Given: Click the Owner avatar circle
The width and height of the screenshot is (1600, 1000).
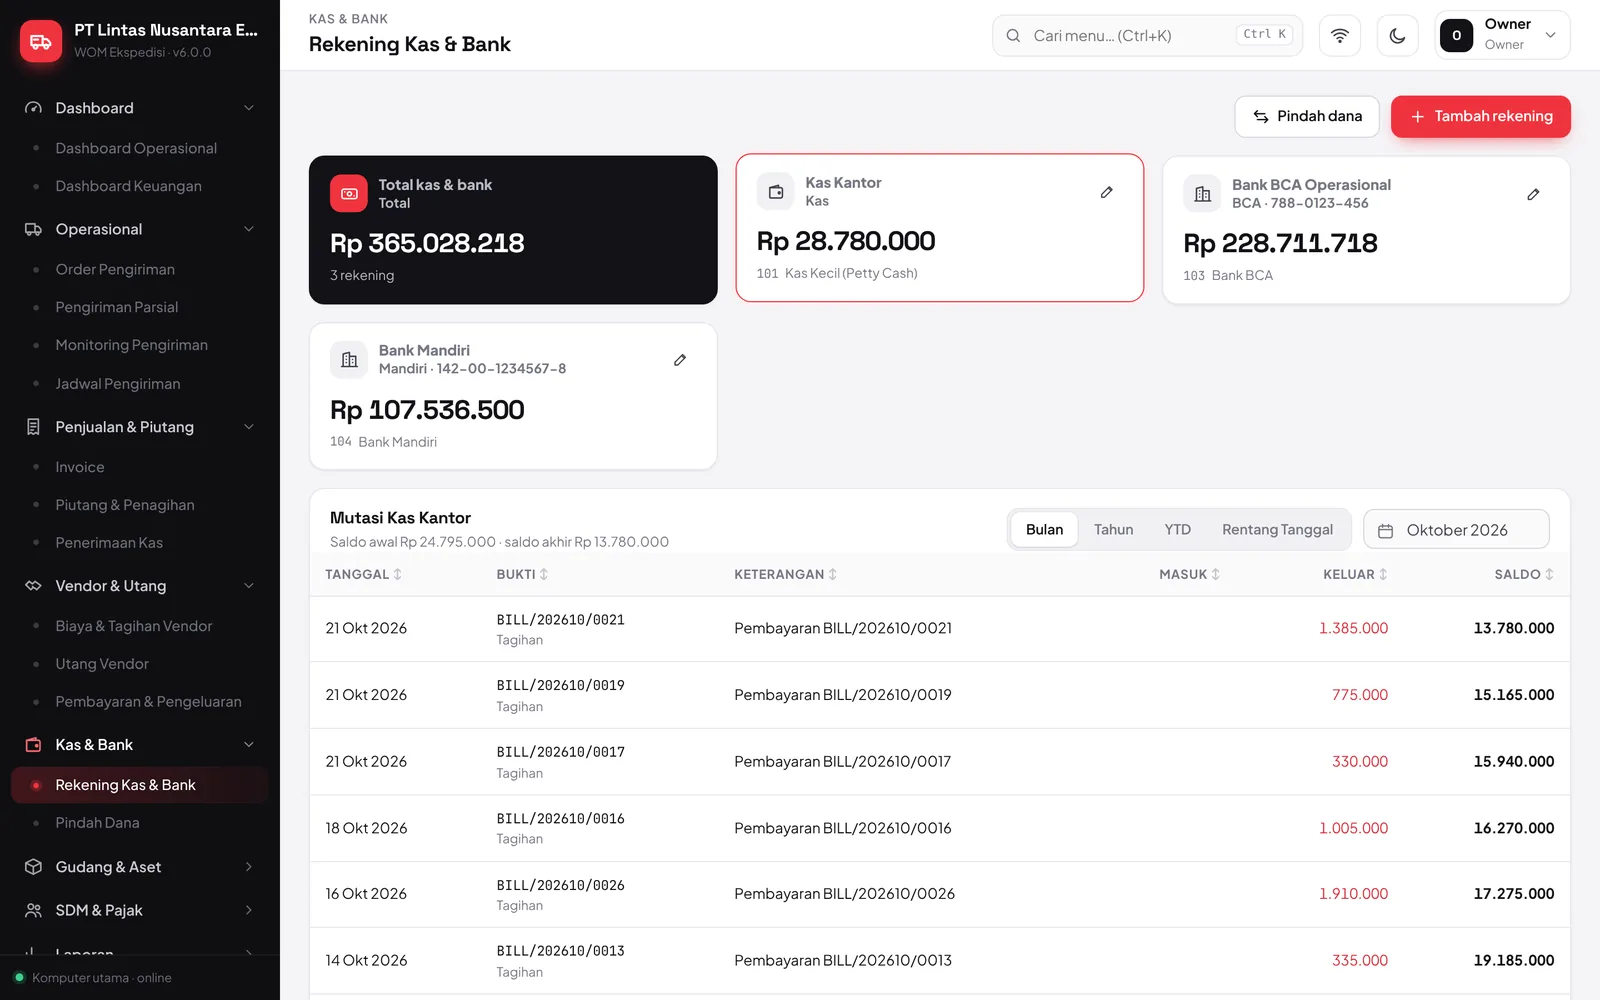Looking at the screenshot, I should click(x=1456, y=36).
